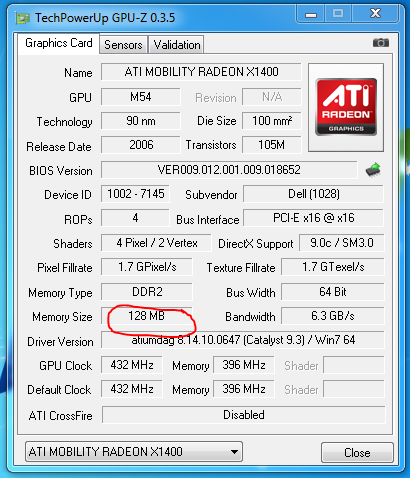The width and height of the screenshot is (410, 478).
Task: Click the BIOS save chip icon
Action: click(373, 170)
